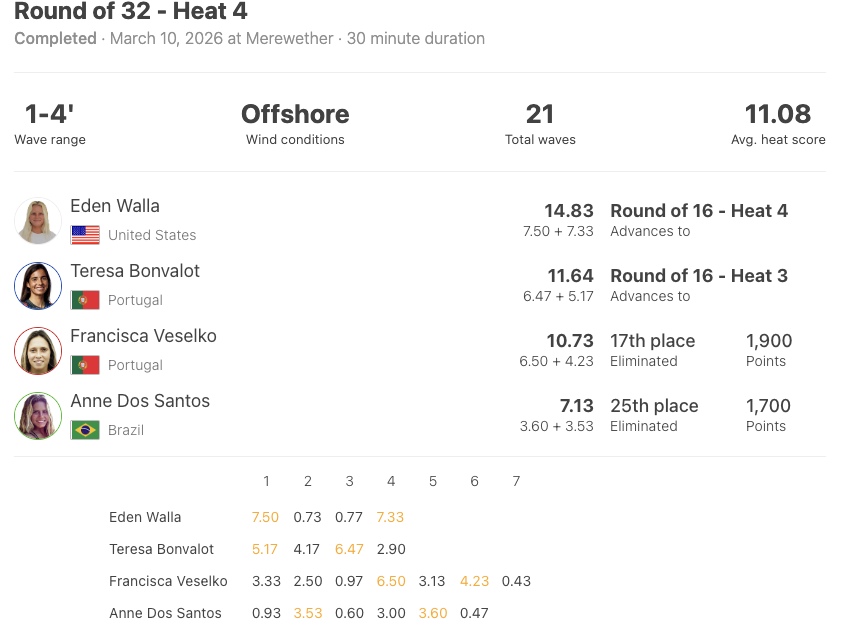Click Eden Walla's highlighted 7.50 wave score
Image resolution: width=844 pixels, height=636 pixels.
pos(266,517)
